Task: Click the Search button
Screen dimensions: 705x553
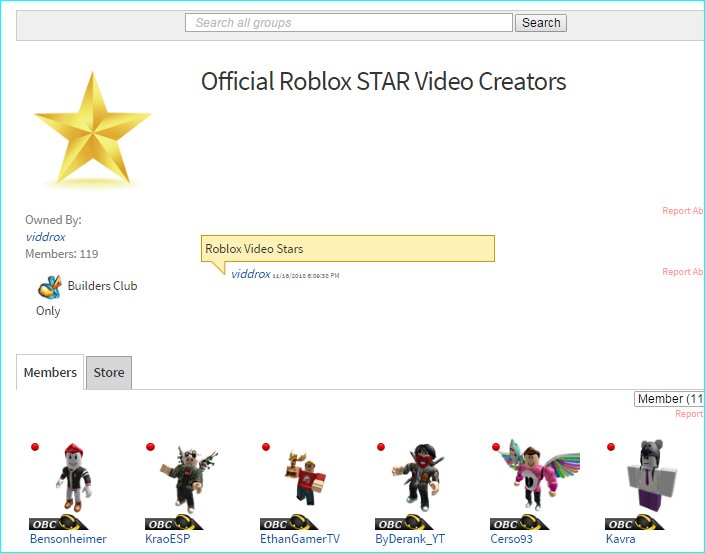Action: click(541, 22)
